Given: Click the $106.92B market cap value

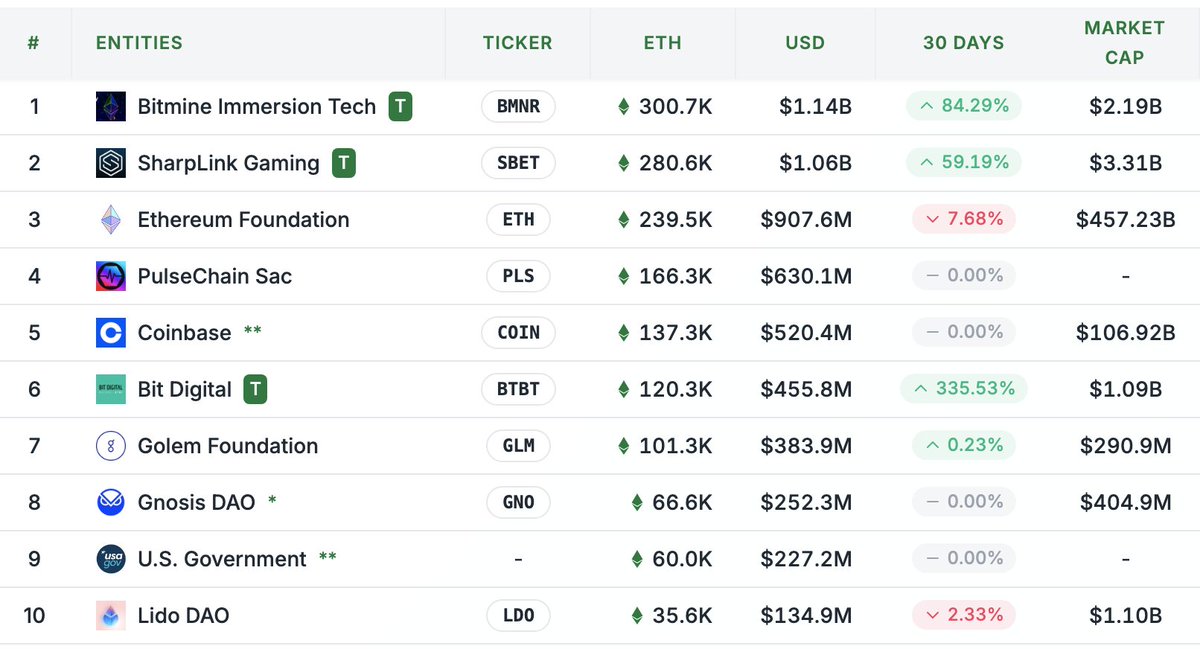Looking at the screenshot, I should coord(1125,333).
